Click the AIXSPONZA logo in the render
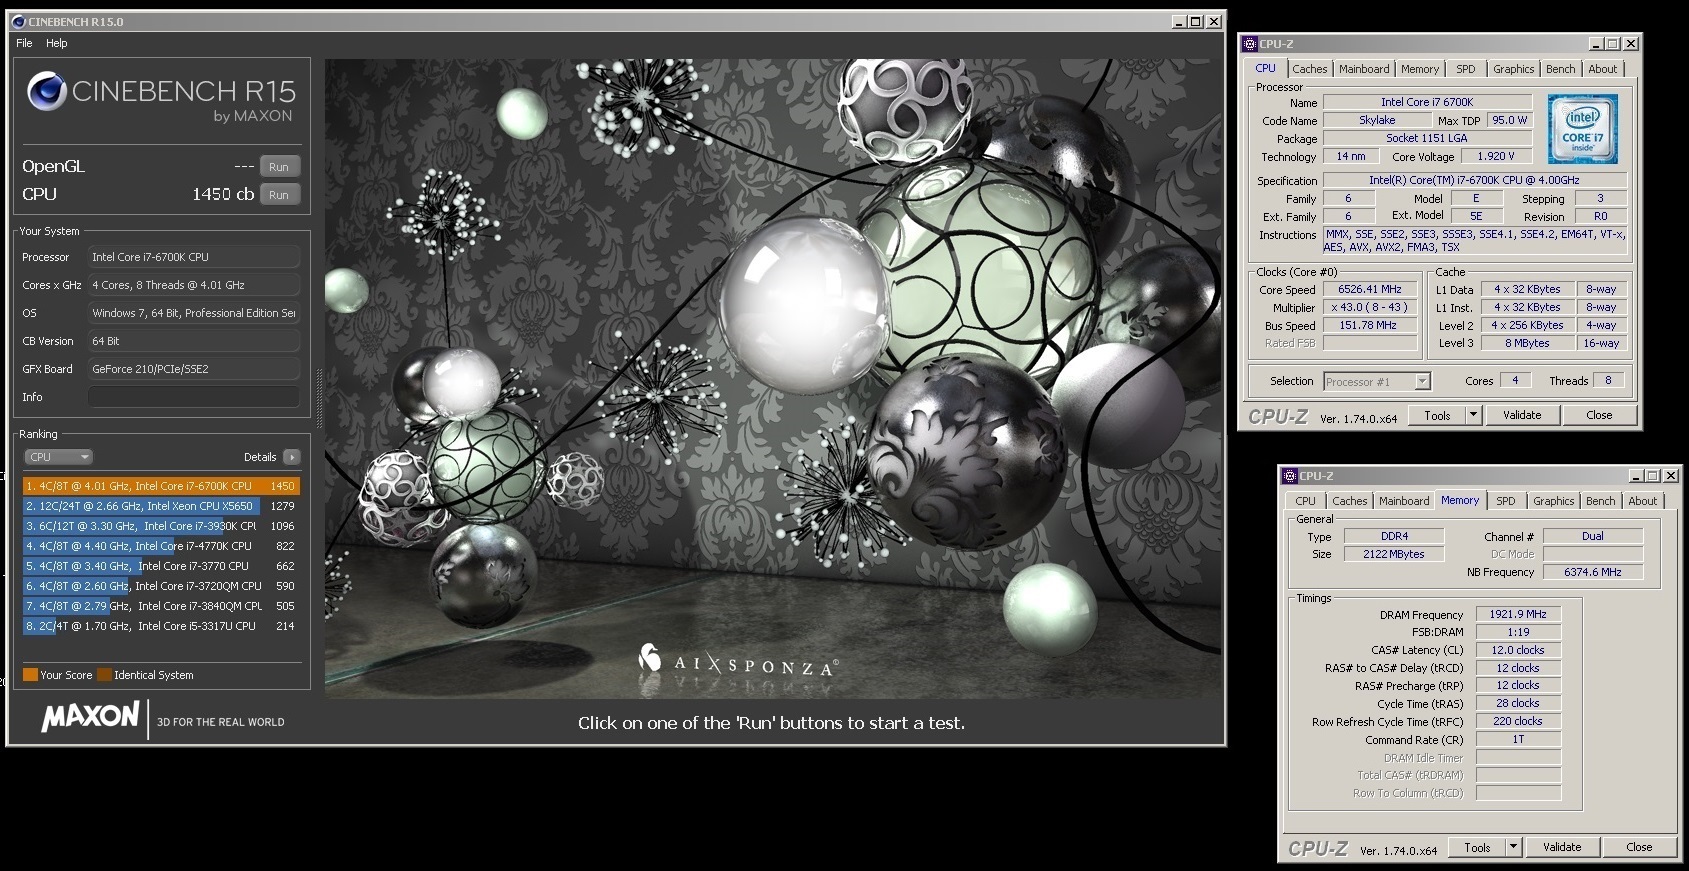This screenshot has height=871, width=1689. [x=738, y=662]
